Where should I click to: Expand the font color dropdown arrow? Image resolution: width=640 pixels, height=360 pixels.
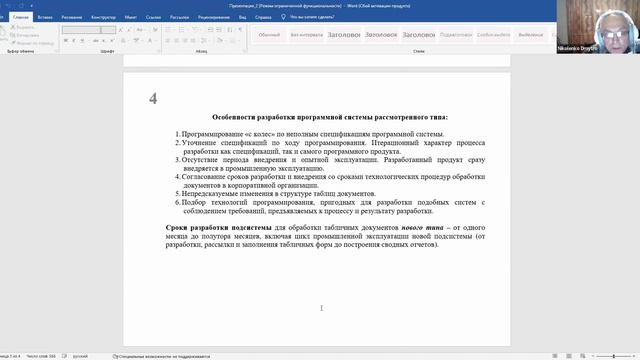(155, 40)
